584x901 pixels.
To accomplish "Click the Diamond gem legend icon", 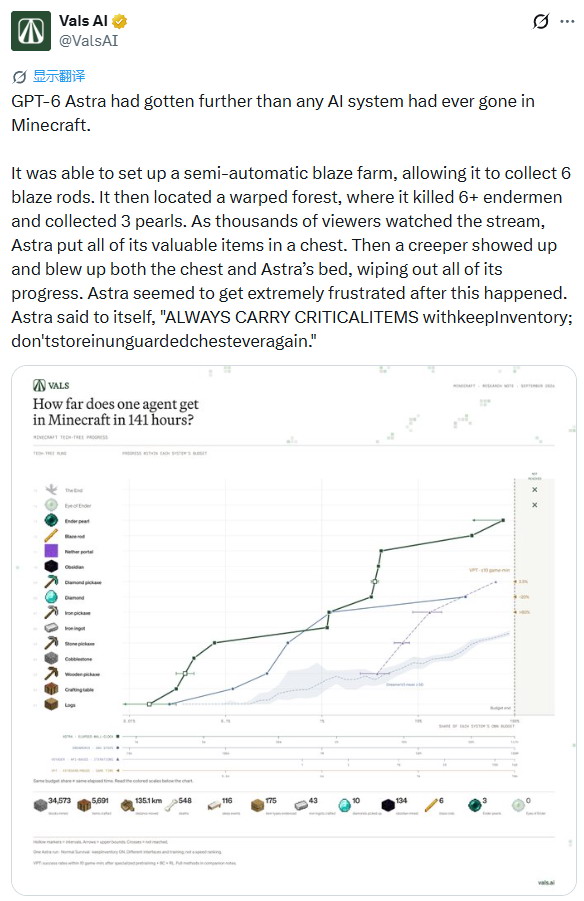I will [51, 597].
